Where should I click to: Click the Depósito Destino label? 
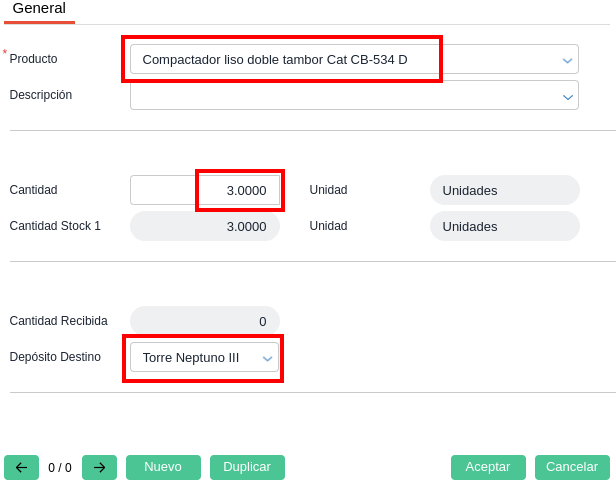coord(55,357)
